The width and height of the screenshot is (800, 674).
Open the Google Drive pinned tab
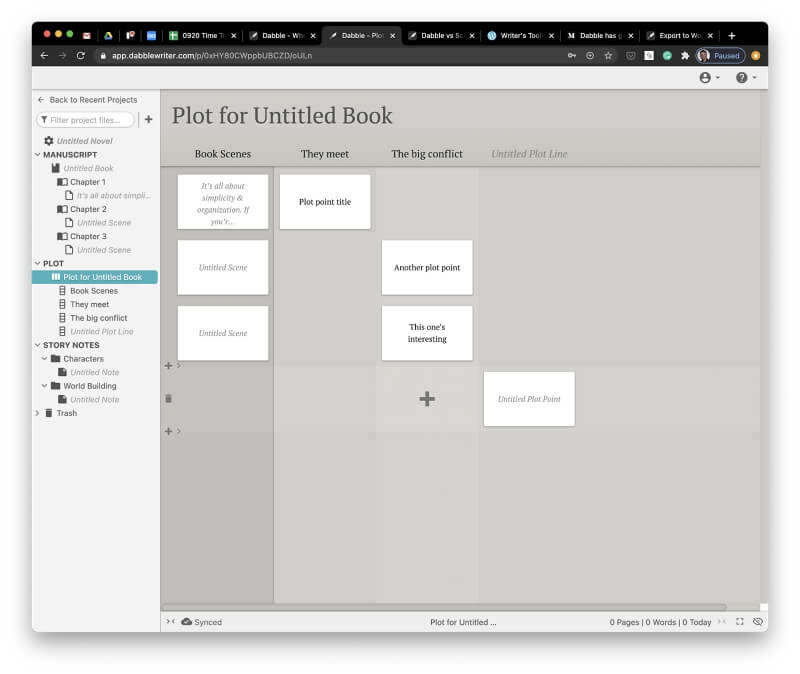coord(108,36)
